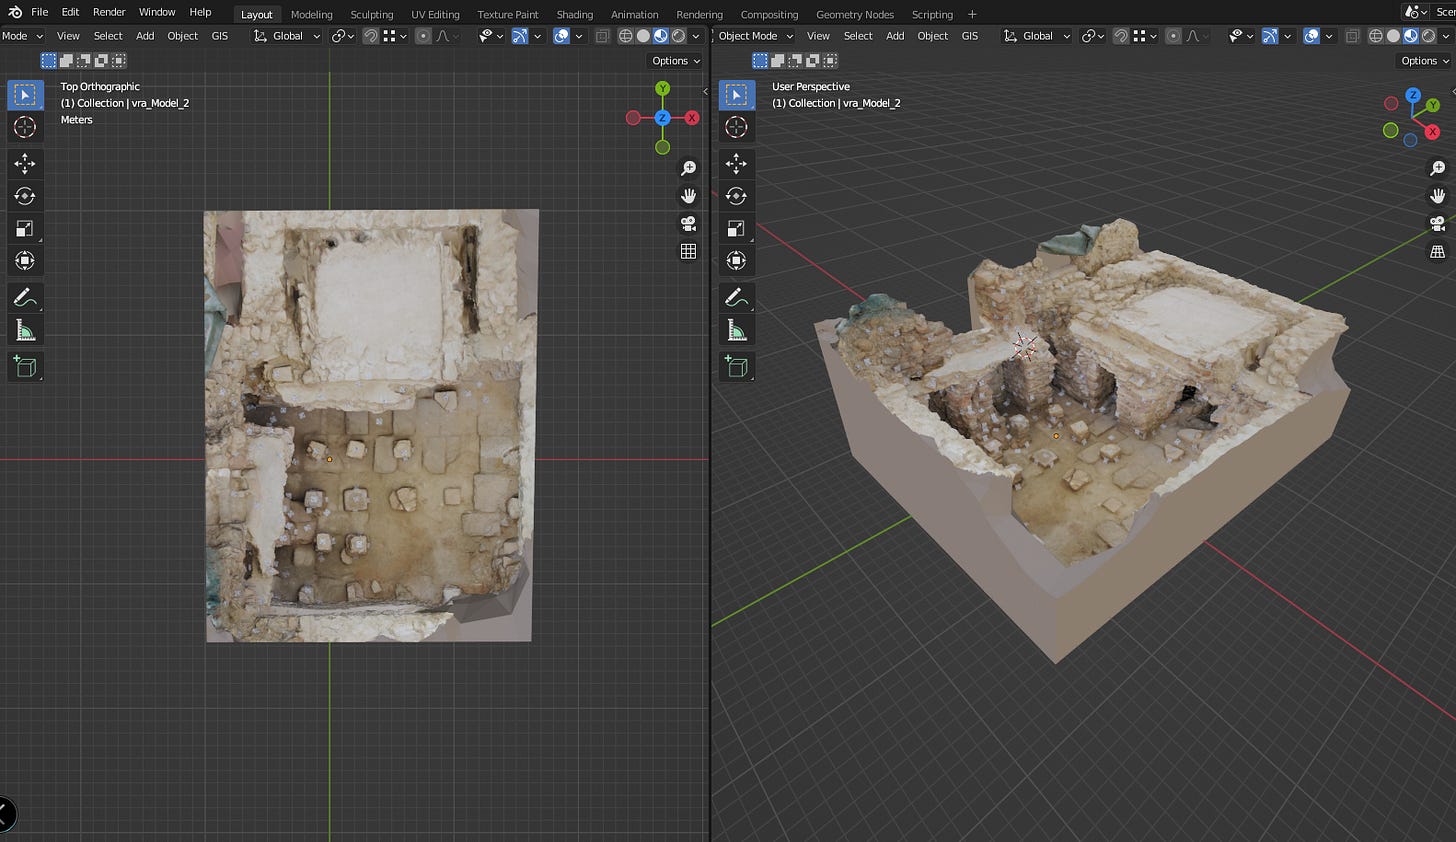Viewport: 1456px width, 842px height.
Task: Click the Transform tool in left viewport
Action: [25, 261]
